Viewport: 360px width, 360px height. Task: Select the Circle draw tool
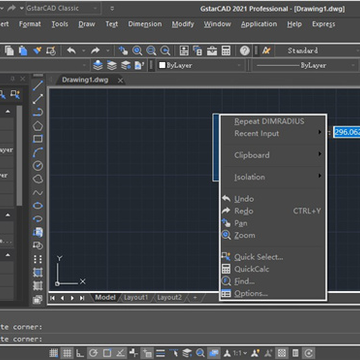pos(38,166)
